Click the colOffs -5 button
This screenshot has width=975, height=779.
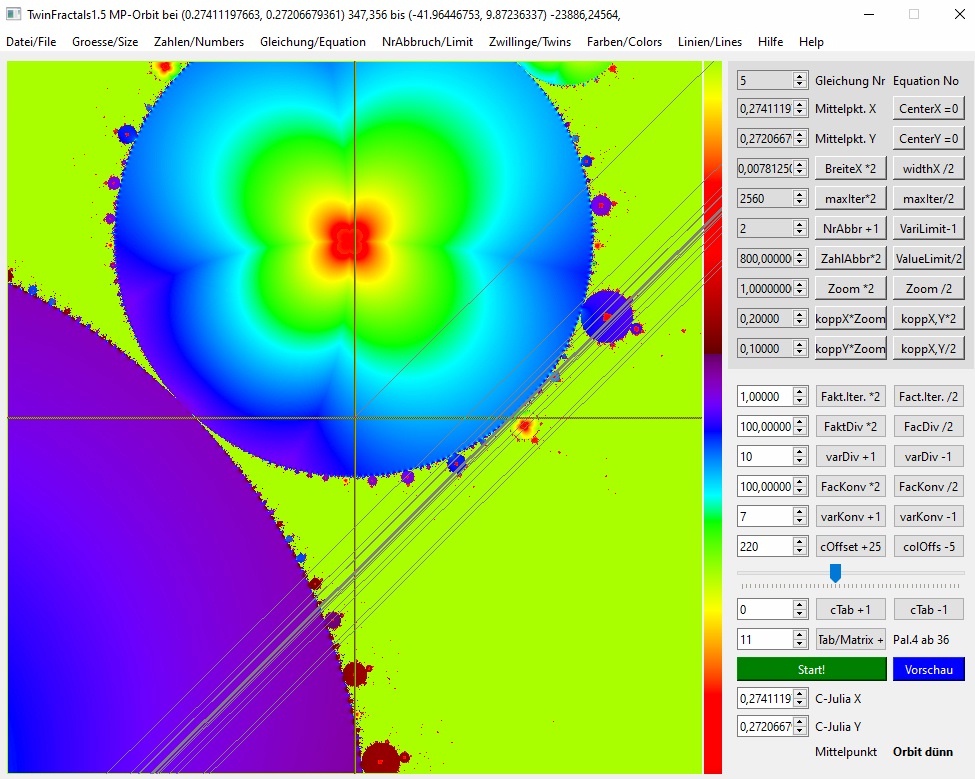pos(928,546)
